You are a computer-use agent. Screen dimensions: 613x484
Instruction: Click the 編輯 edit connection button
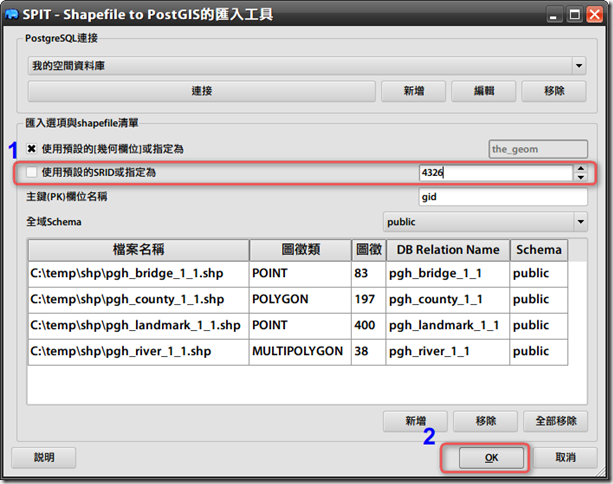484,91
